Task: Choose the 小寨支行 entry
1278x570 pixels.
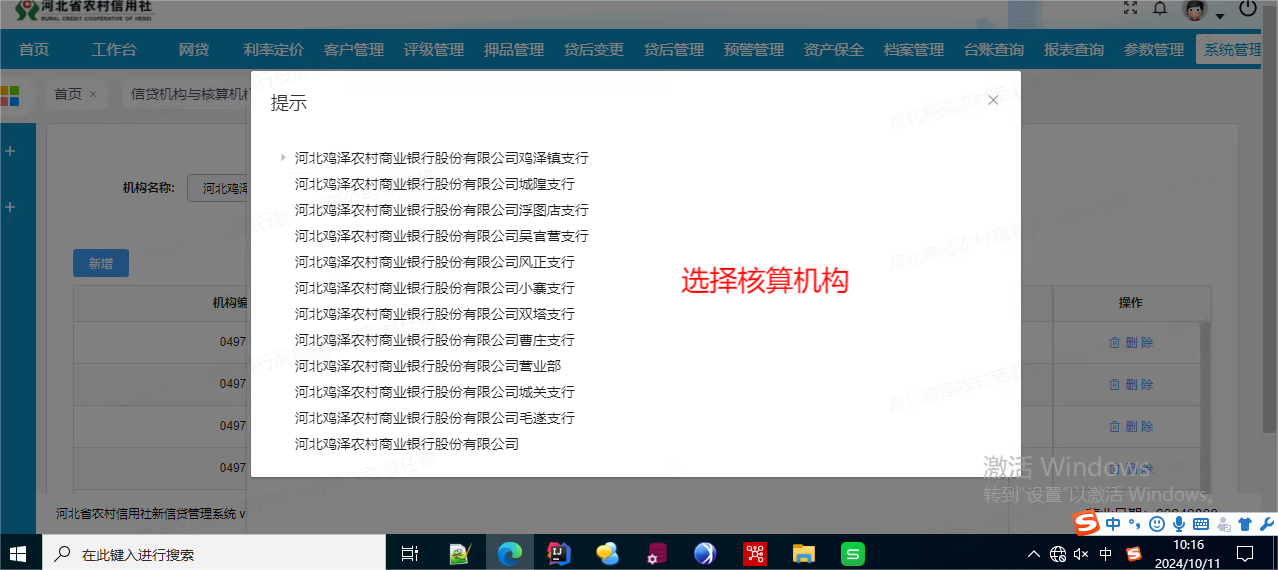Action: point(435,288)
